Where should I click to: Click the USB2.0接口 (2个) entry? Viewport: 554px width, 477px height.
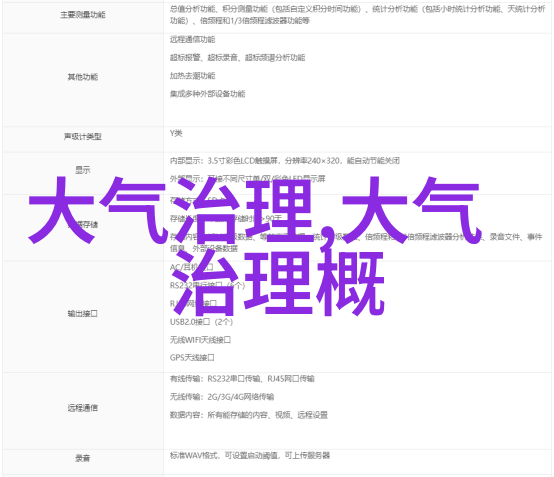(201, 322)
